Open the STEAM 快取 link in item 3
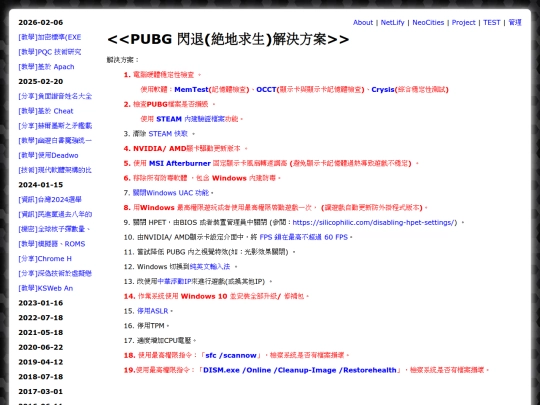The width and height of the screenshot is (540, 405). click(x=168, y=134)
